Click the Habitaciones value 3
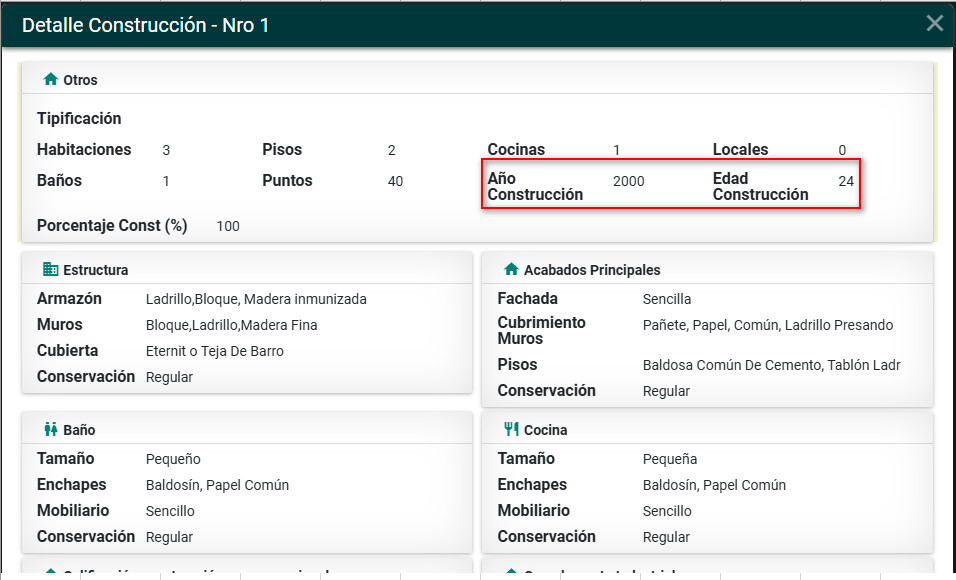The height and width of the screenshot is (580, 956). coord(166,150)
